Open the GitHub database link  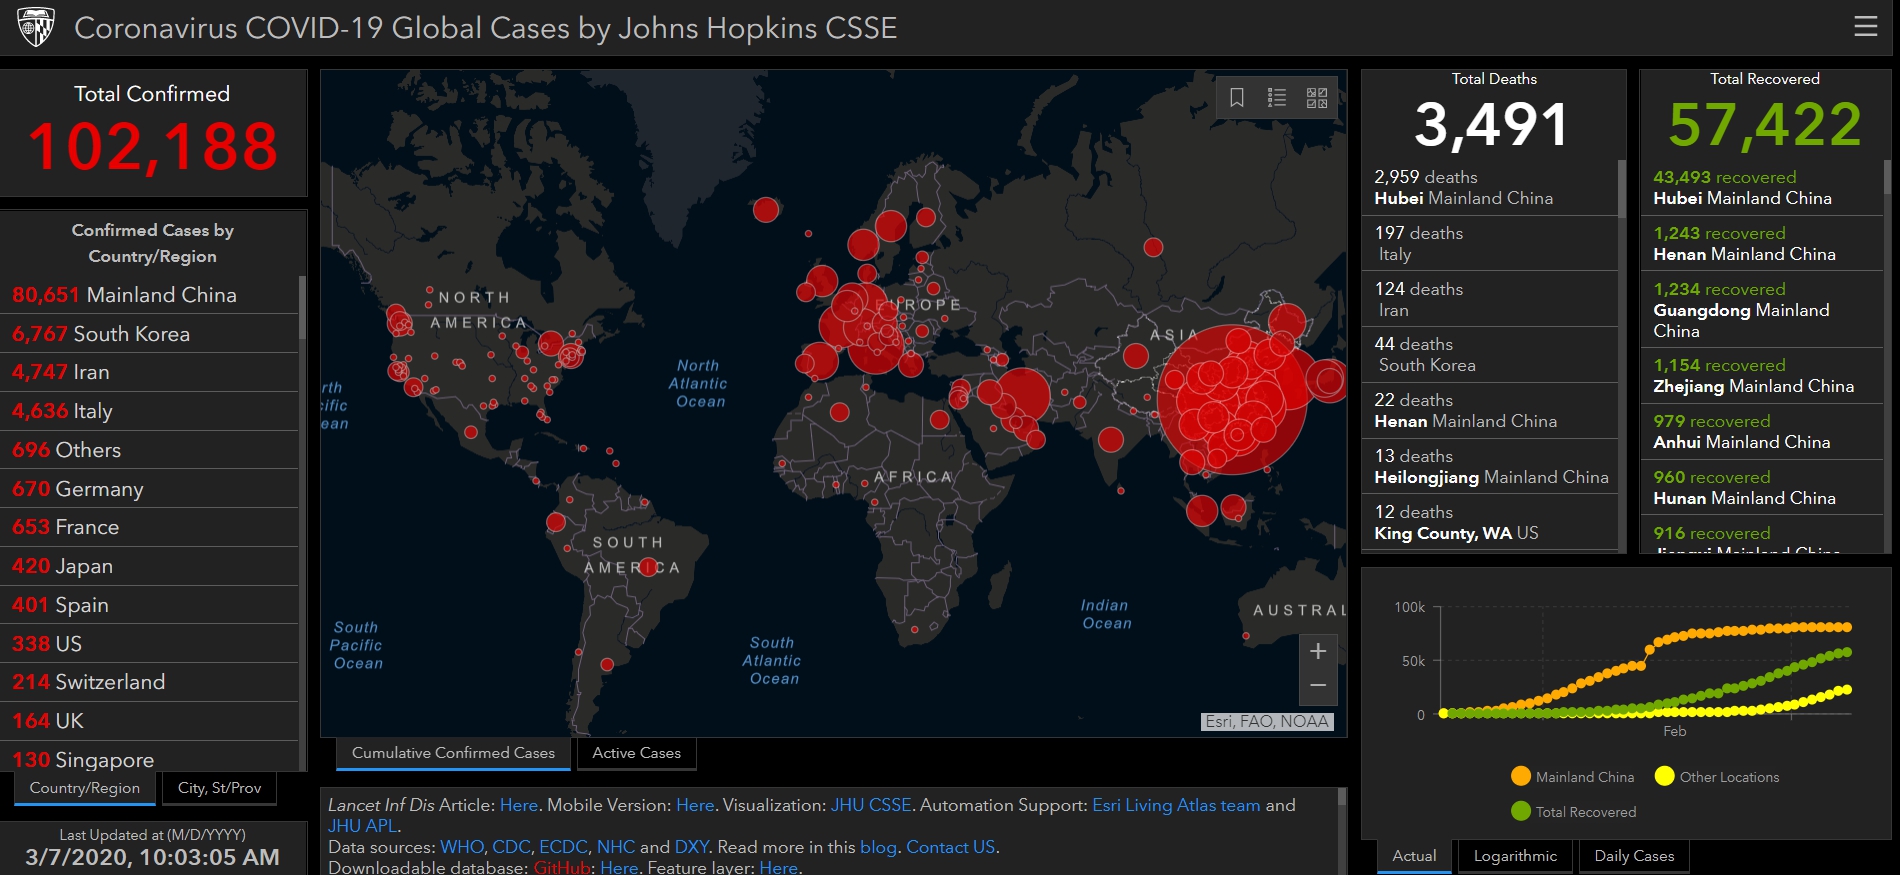click(x=563, y=867)
